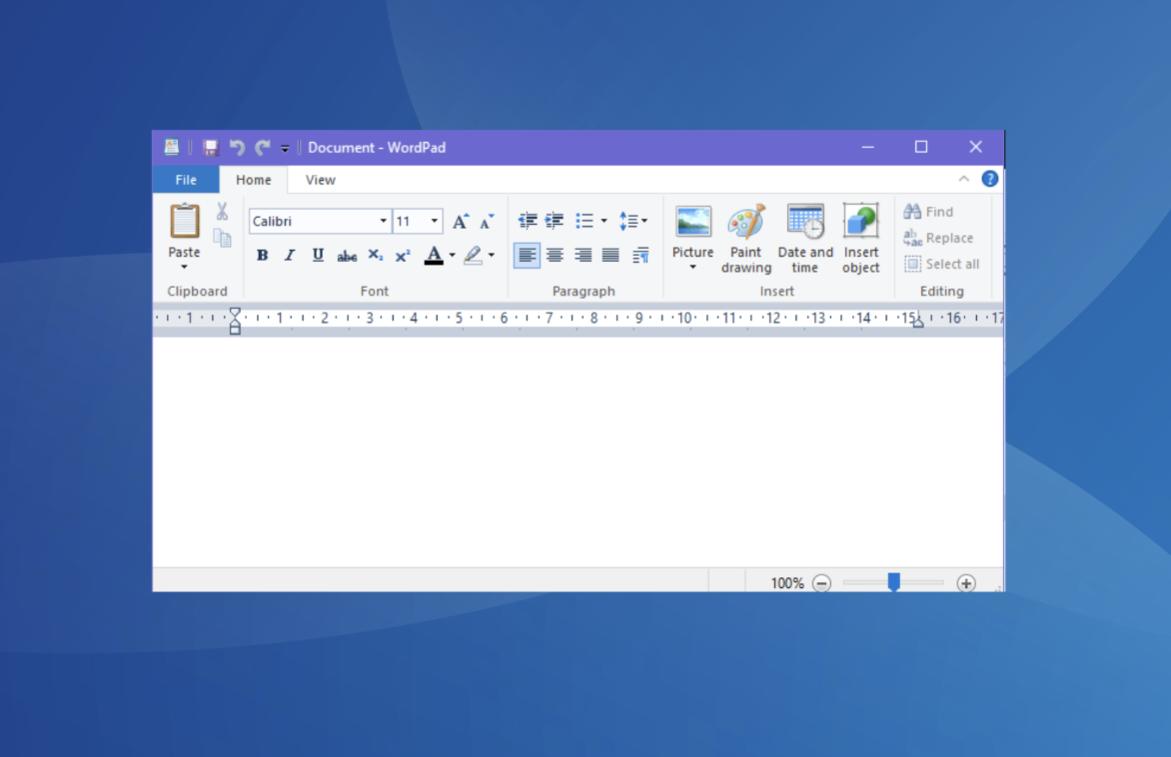This screenshot has height=757, width=1171.
Task: Collapse the ribbon with the chevron
Action: (963, 179)
